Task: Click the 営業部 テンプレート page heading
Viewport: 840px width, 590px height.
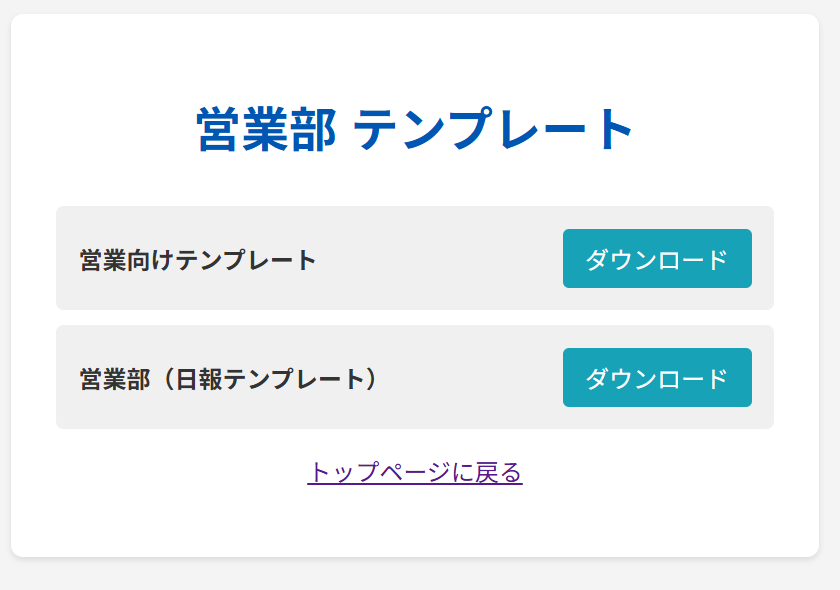Action: tap(415, 129)
